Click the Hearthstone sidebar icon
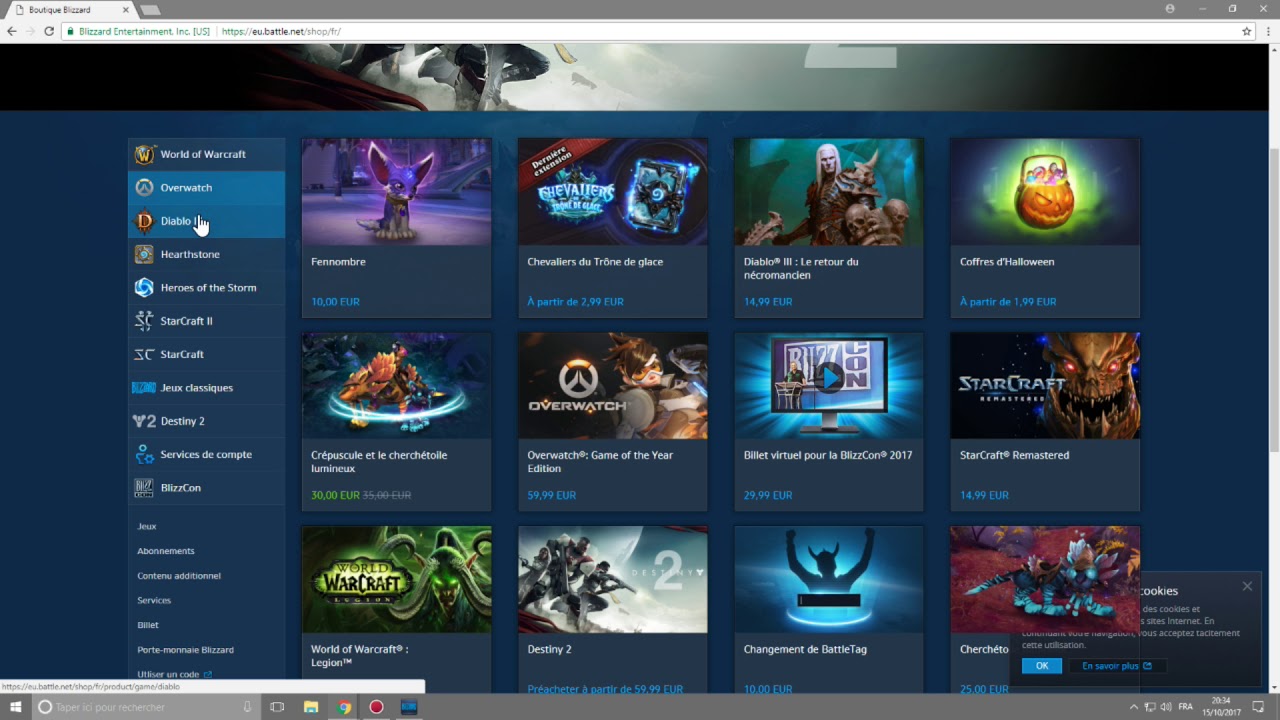 145,254
